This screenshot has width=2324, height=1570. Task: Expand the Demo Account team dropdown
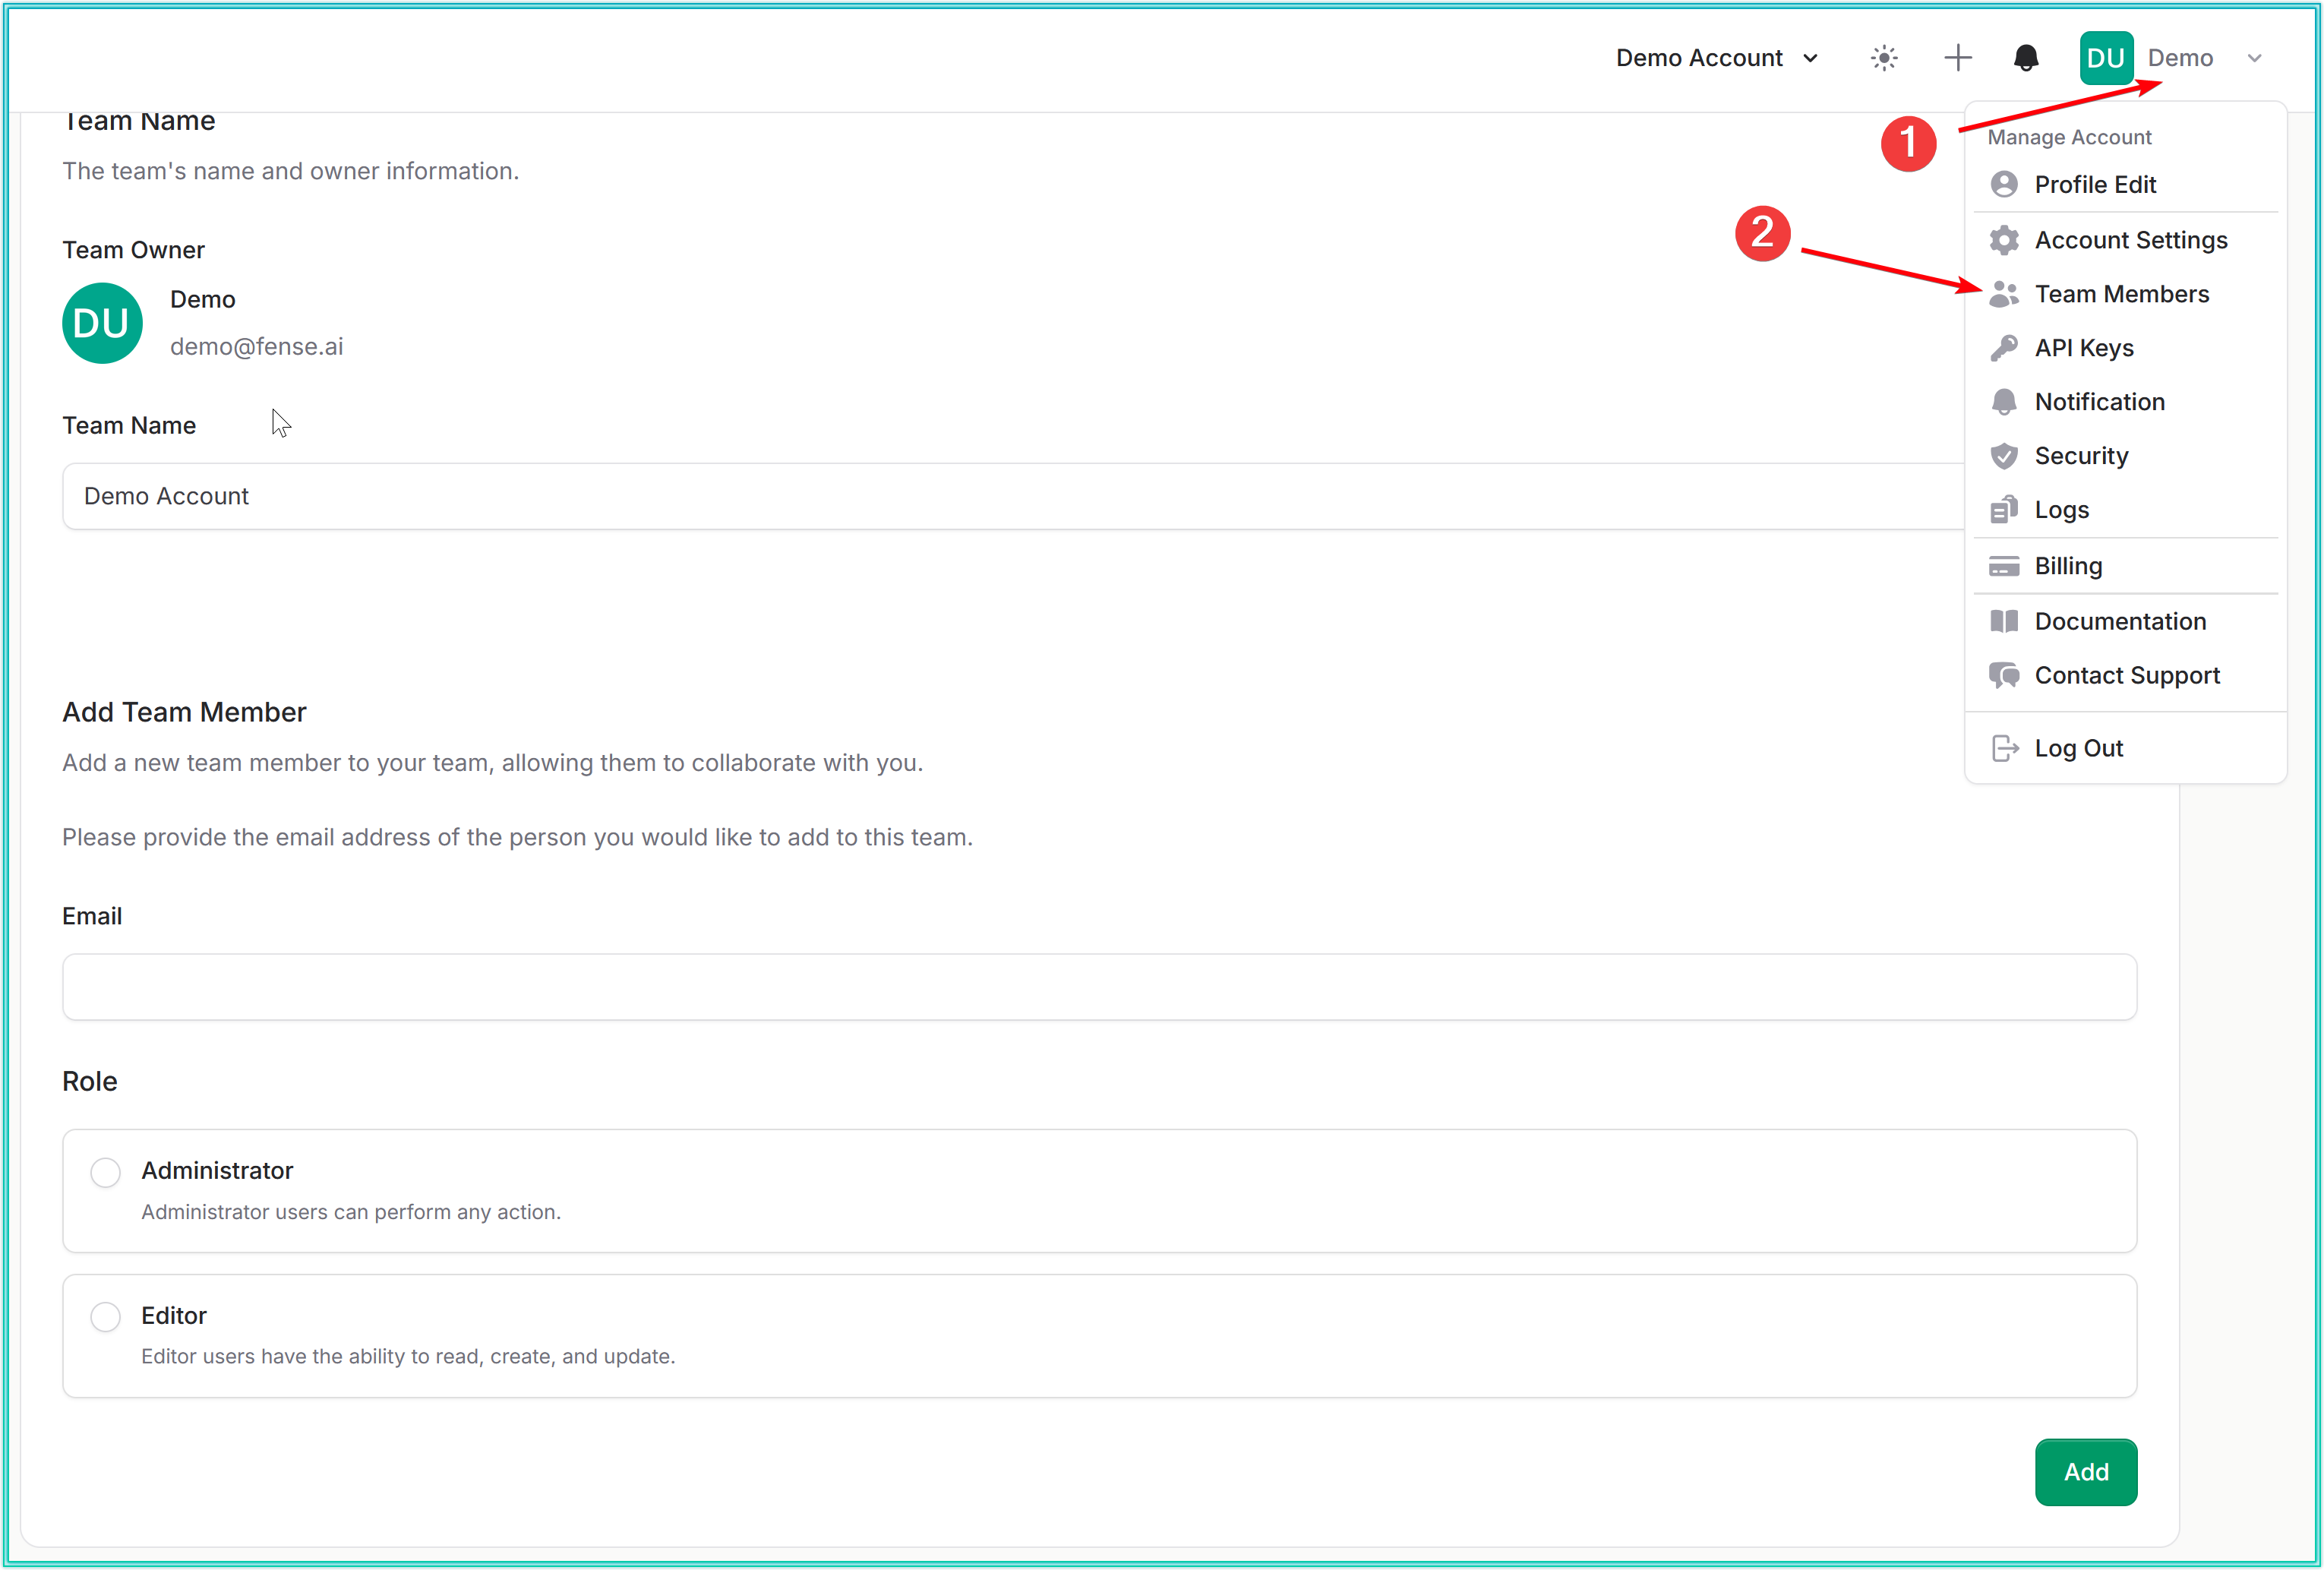(x=1716, y=58)
